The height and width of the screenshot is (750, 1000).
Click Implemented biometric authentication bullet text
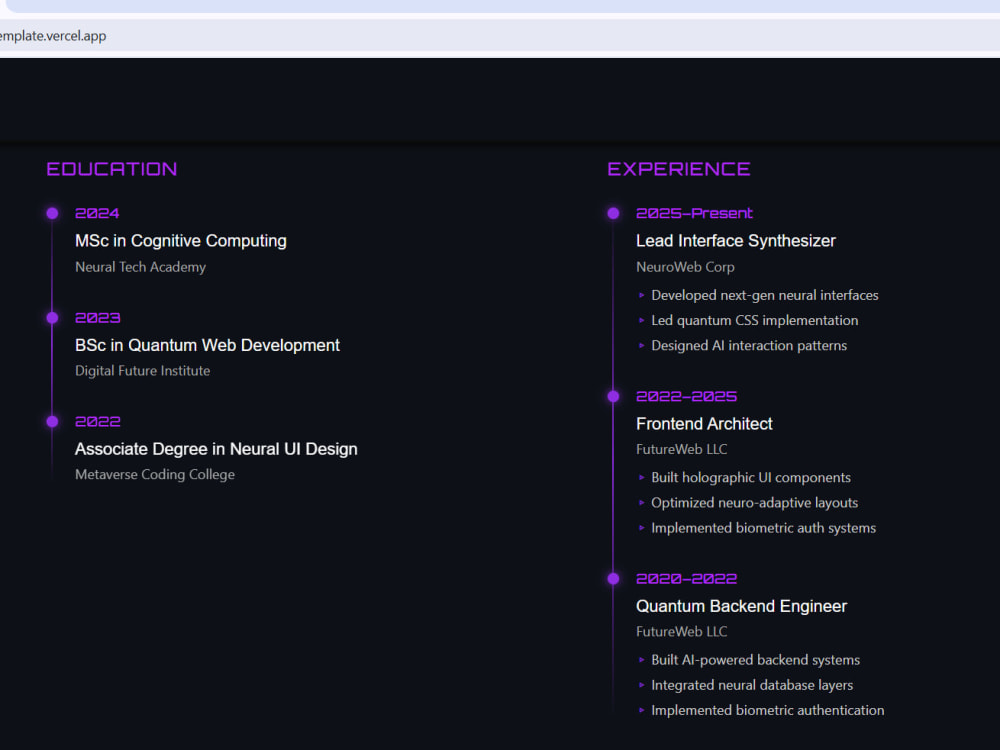(767, 710)
